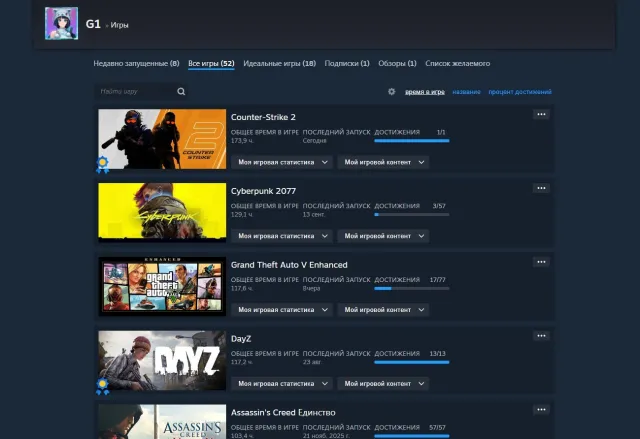Screen dimensions: 640x439
Task: Expand Моя игровая статистика for Counter-Strike 2
Action: [x=282, y=162]
